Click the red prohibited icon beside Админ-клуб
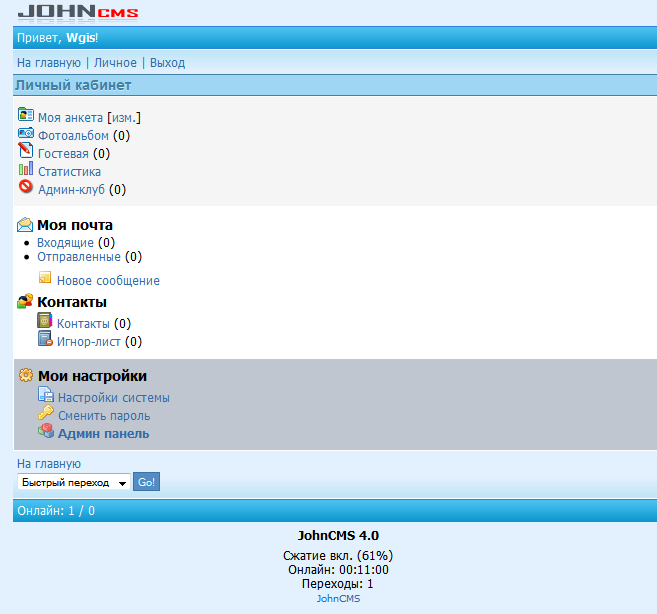The width and height of the screenshot is (657, 614). tap(26, 186)
